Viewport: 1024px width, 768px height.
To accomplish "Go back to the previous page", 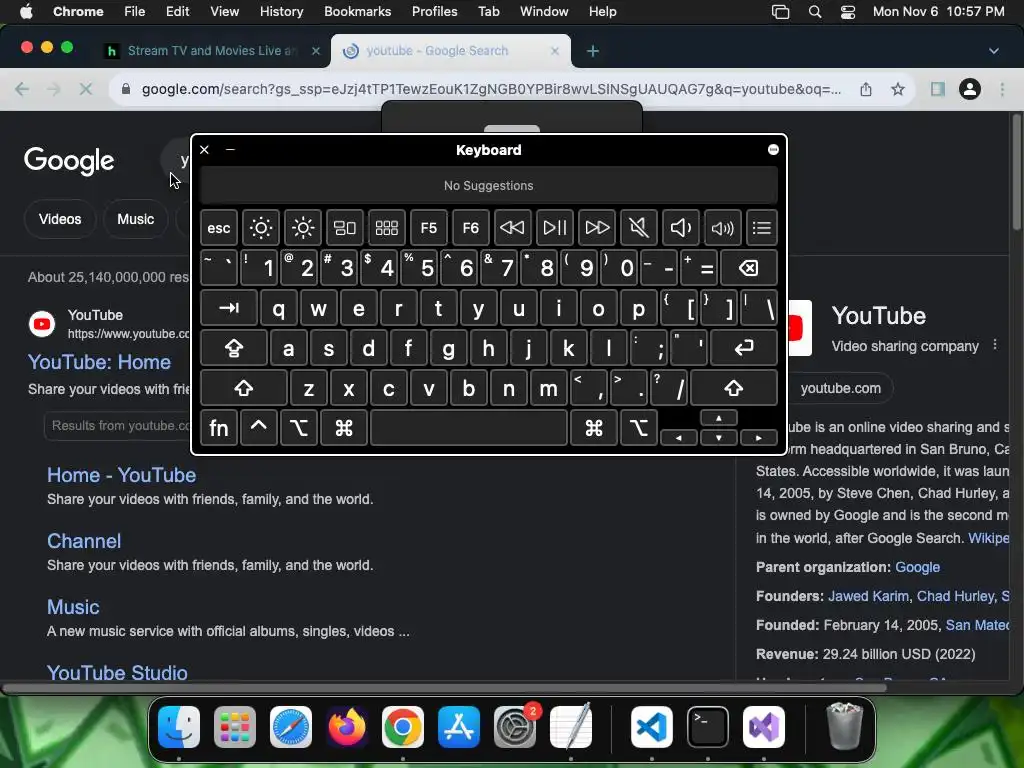I will tap(22, 89).
